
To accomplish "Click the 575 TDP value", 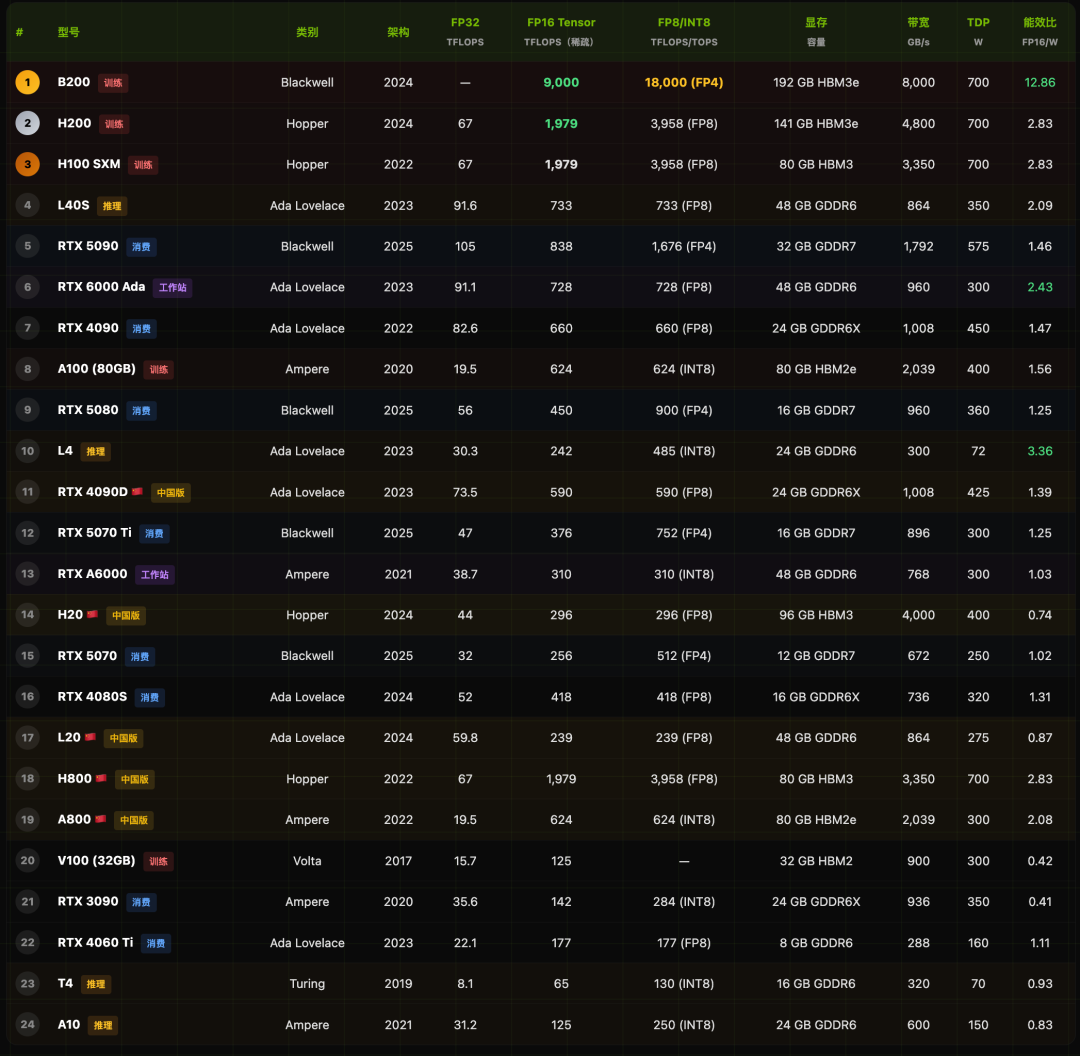I will point(978,247).
